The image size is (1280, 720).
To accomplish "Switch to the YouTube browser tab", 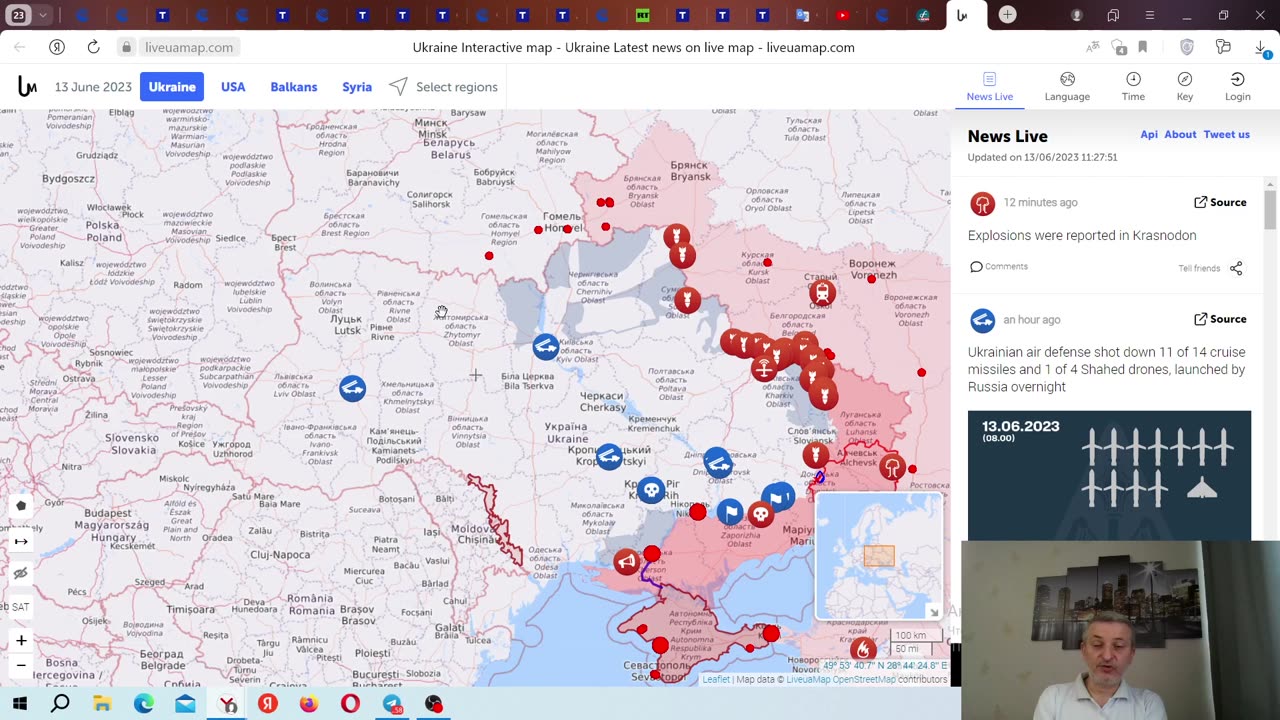I will (842, 15).
